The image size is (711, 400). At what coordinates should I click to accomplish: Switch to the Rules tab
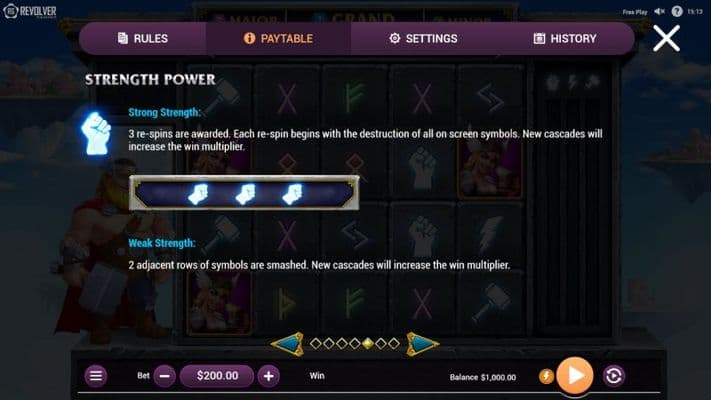(143, 39)
